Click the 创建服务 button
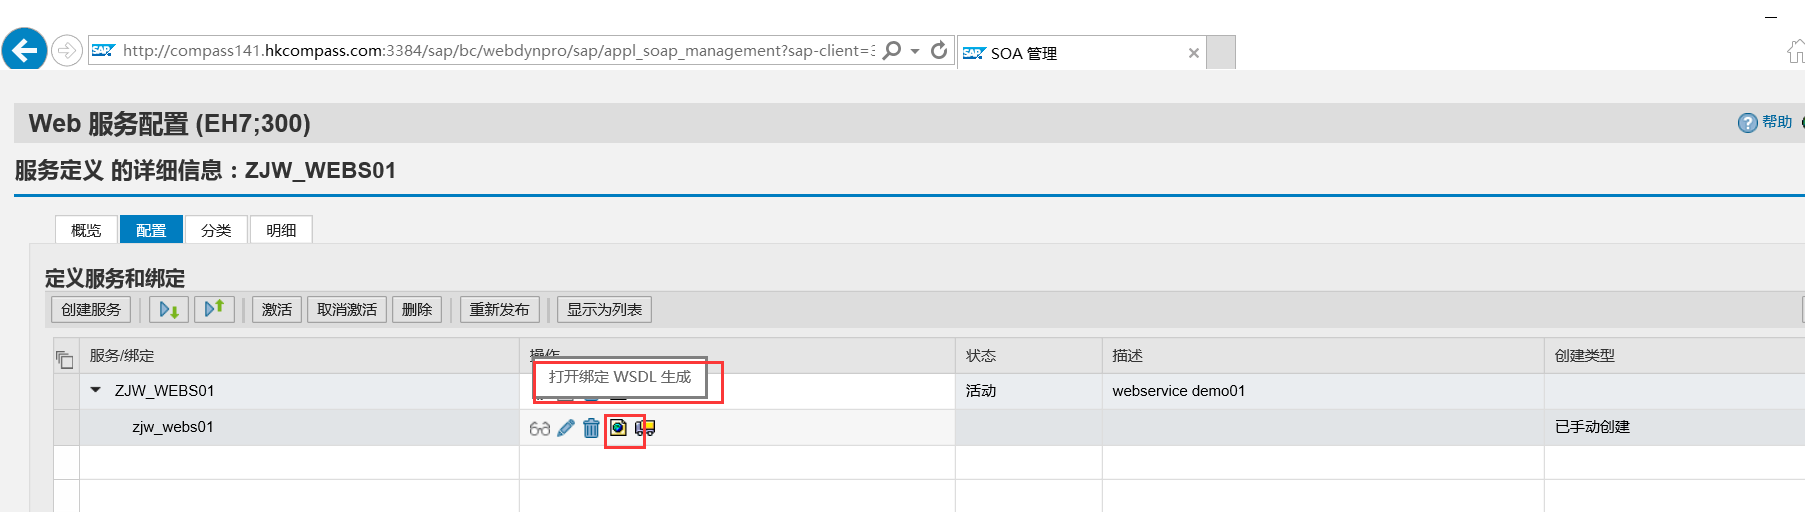1805x512 pixels. 91,310
